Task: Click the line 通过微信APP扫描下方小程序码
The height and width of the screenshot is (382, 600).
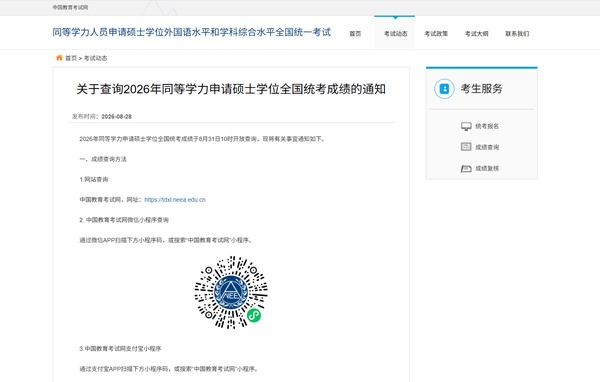Action: click(166, 240)
